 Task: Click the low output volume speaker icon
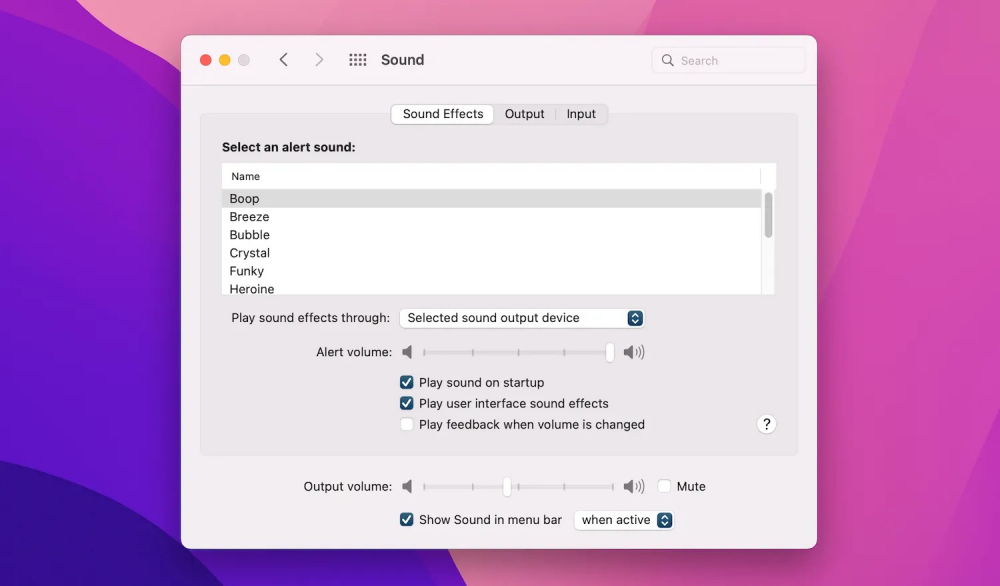[407, 487]
